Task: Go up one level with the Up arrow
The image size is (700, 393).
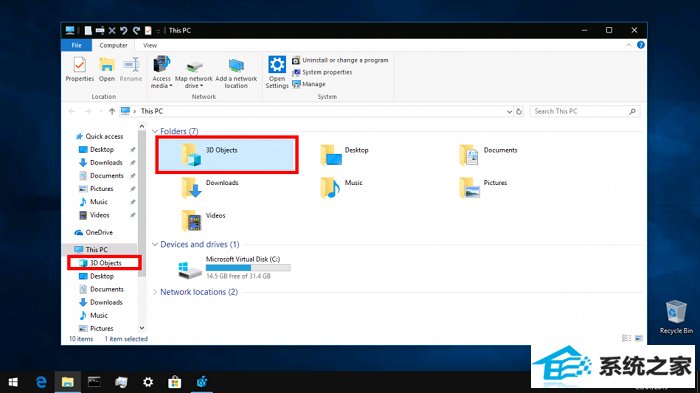Action: [112, 111]
